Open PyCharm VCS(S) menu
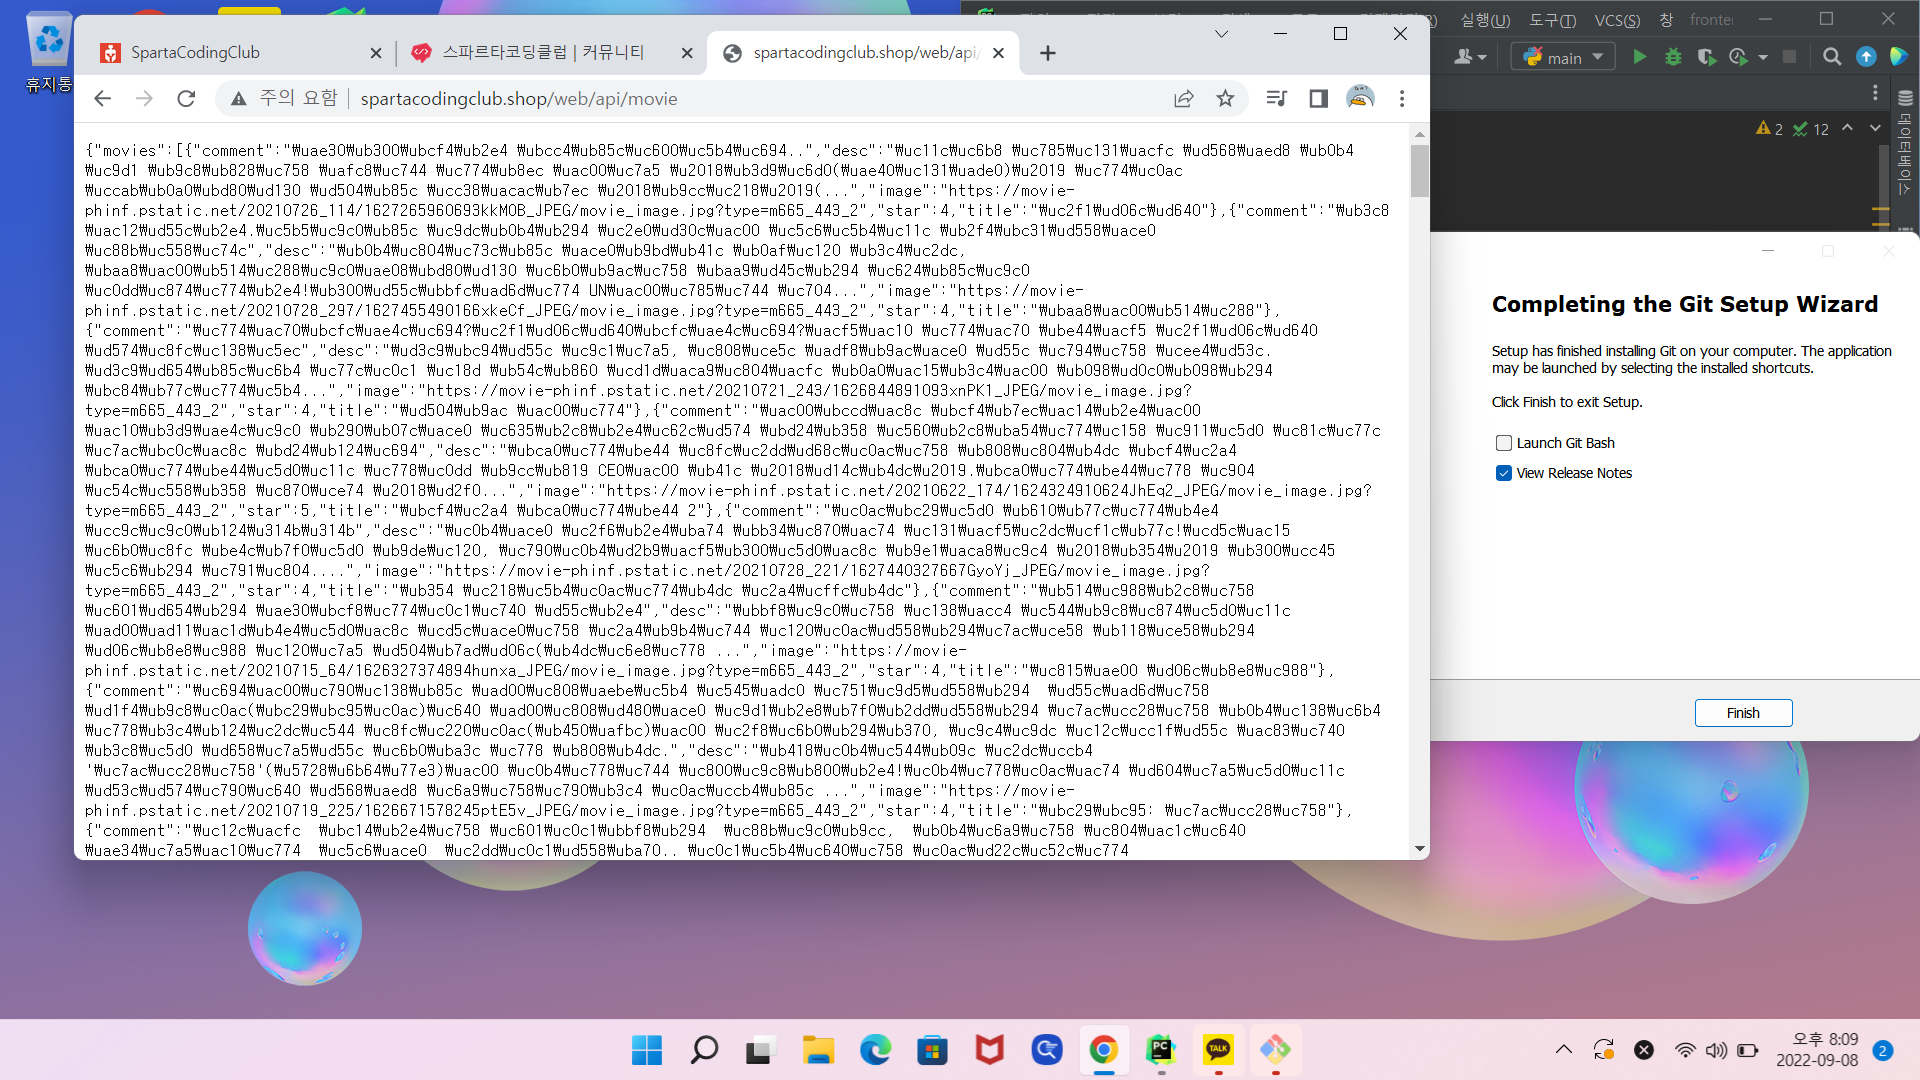 point(1617,20)
